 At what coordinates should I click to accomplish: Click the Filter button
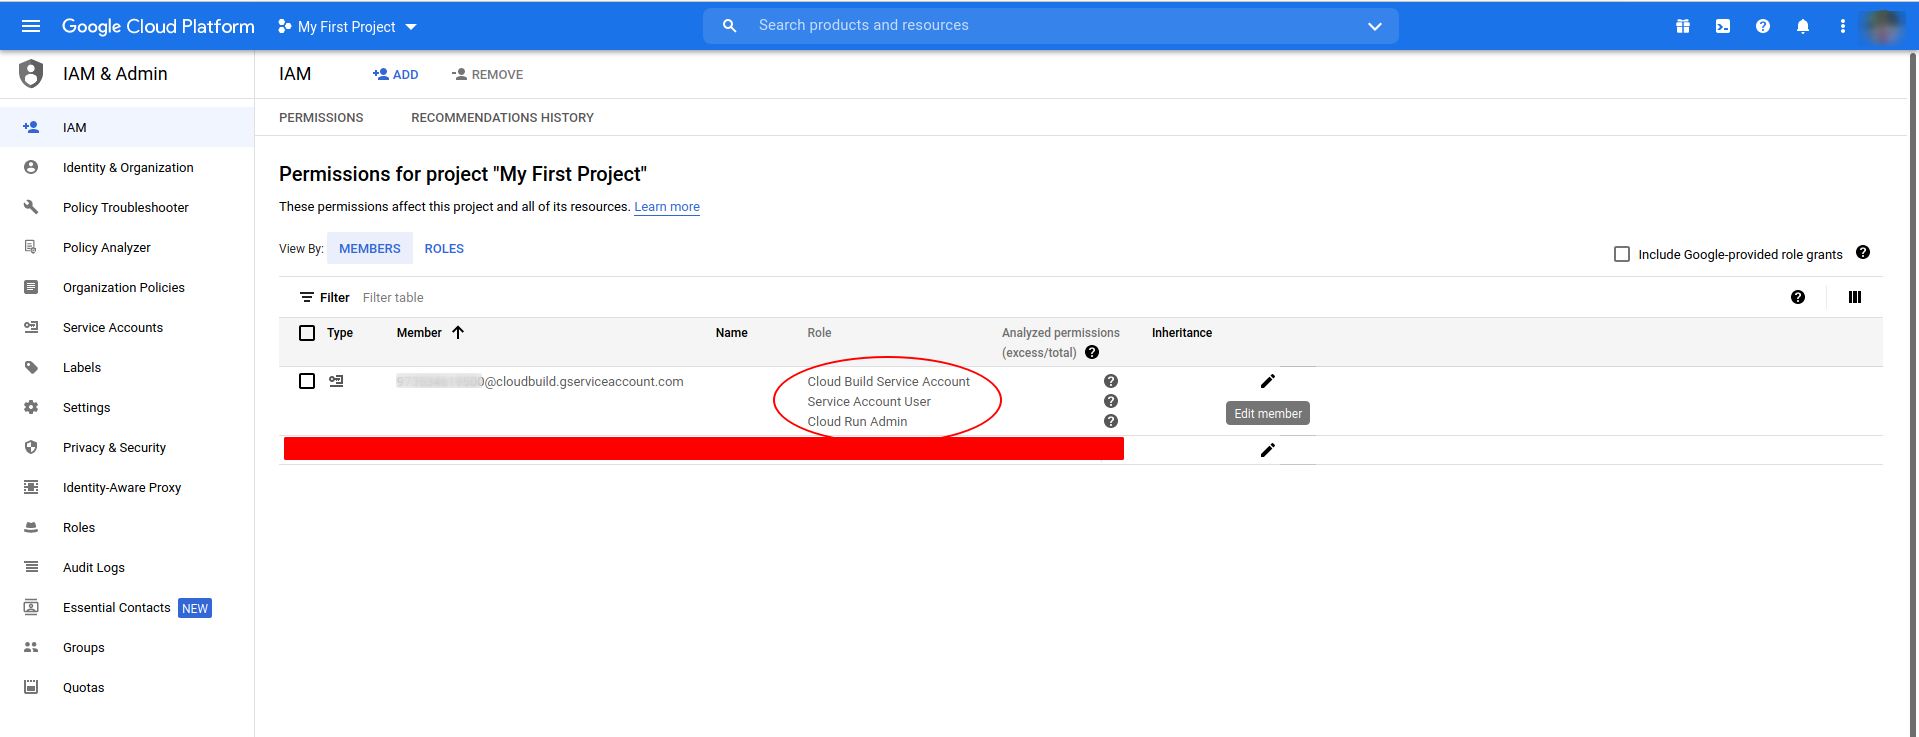[x=324, y=297]
